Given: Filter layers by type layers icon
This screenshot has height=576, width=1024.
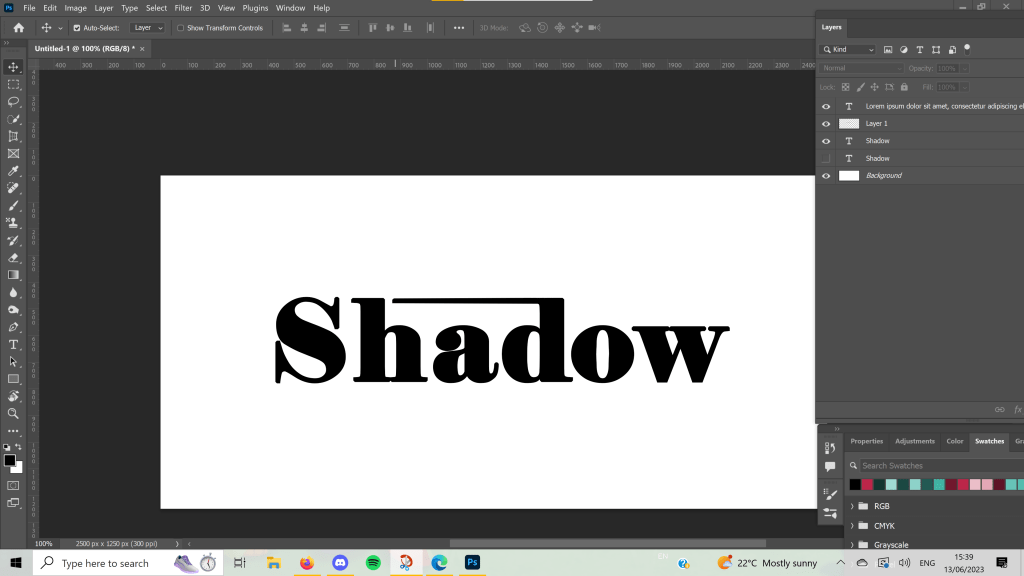Looking at the screenshot, I should [920, 49].
